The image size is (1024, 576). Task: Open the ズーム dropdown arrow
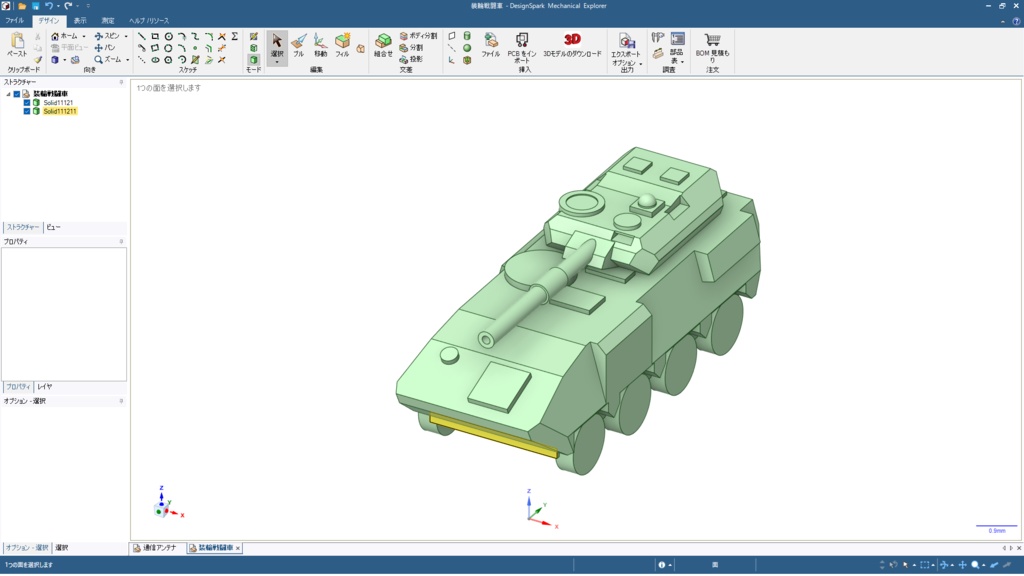point(127,59)
